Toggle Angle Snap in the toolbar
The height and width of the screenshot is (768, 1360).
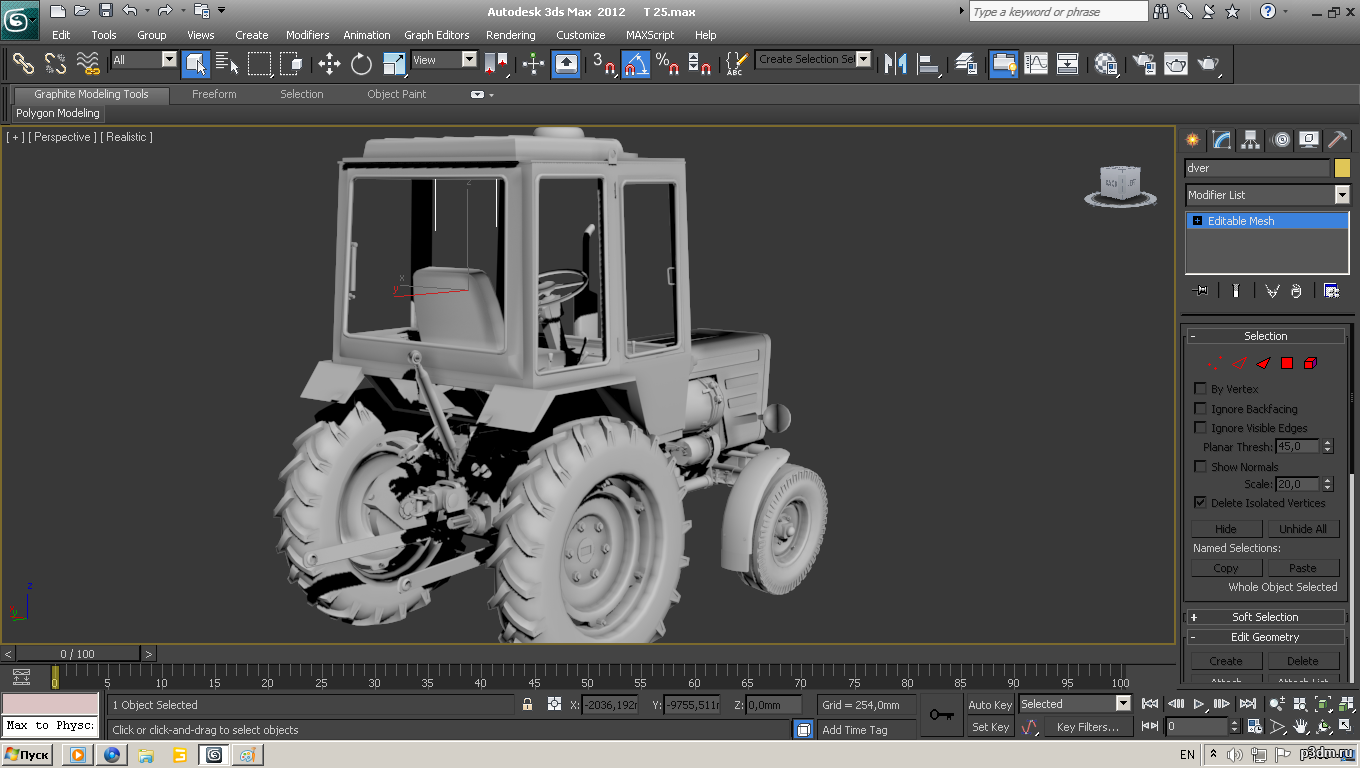(x=636, y=64)
